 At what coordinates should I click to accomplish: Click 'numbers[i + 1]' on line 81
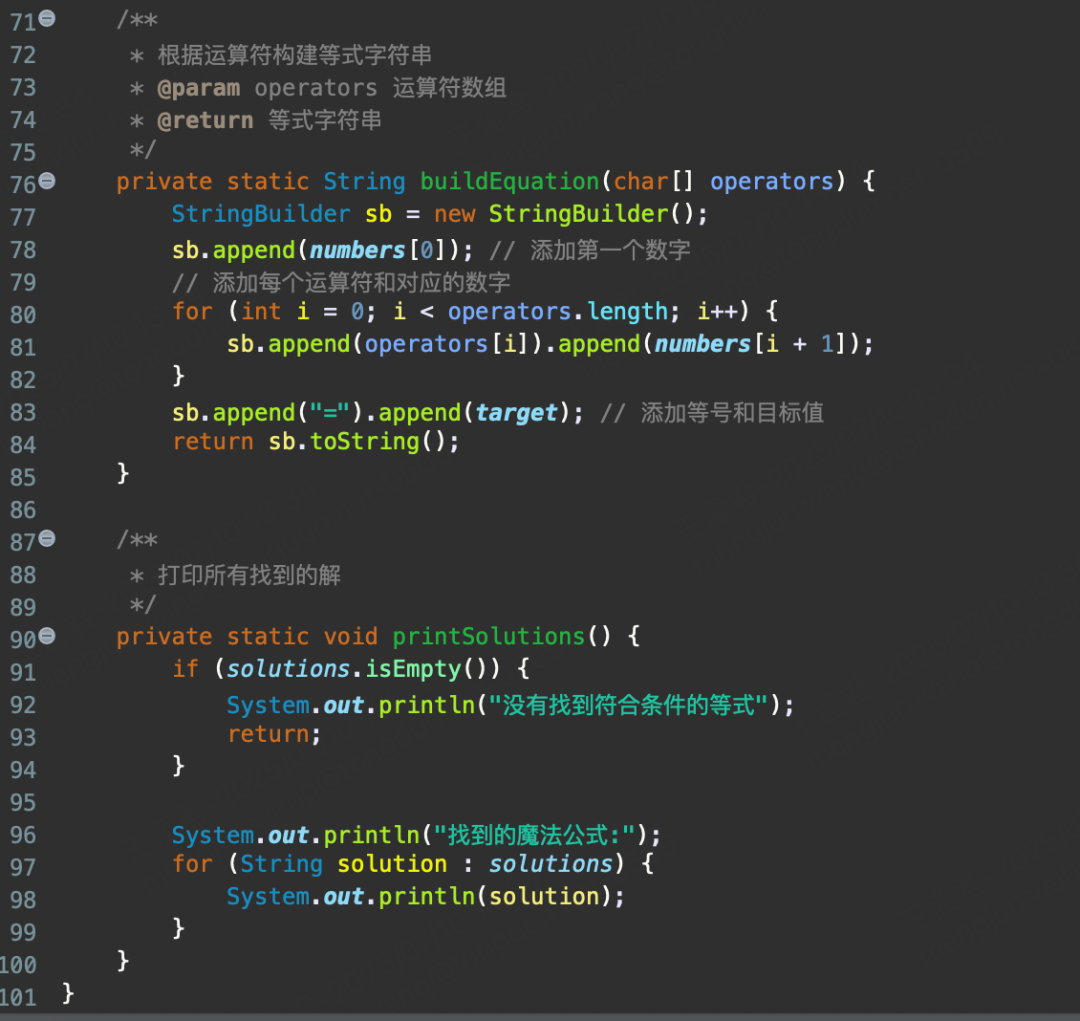(x=750, y=344)
